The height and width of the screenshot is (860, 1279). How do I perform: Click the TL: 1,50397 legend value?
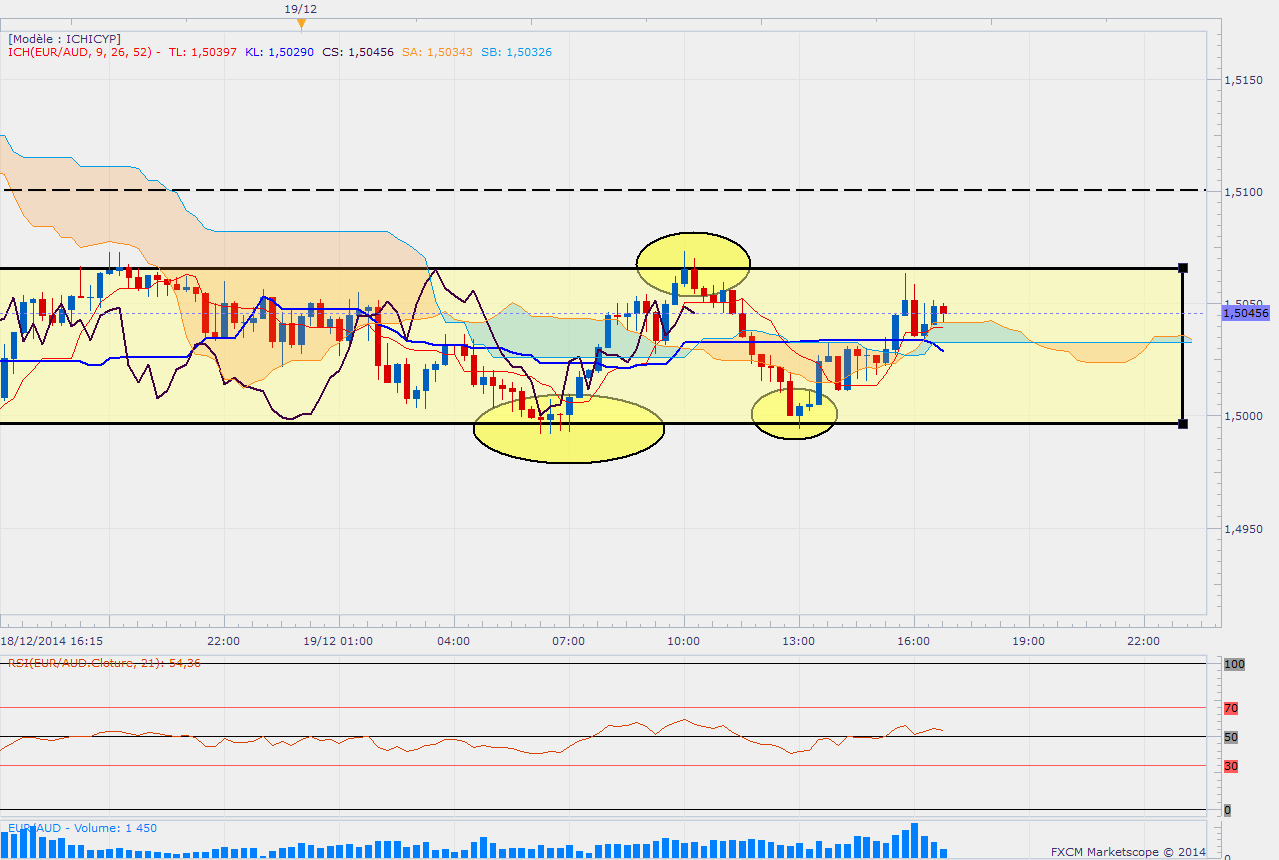(x=203, y=52)
